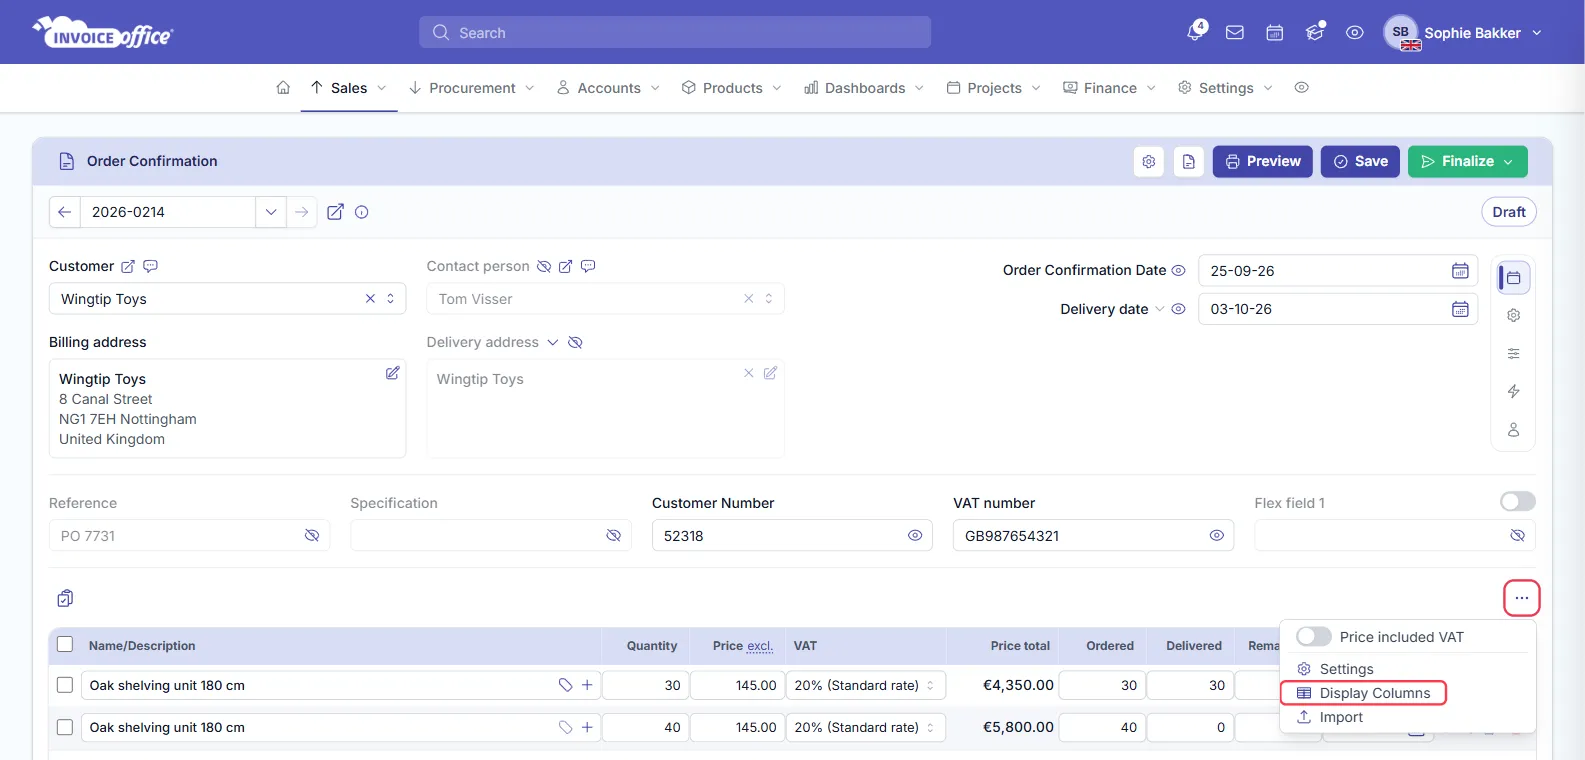This screenshot has height=760, width=1585.
Task: Open the Procurement navigation menu
Action: [472, 88]
